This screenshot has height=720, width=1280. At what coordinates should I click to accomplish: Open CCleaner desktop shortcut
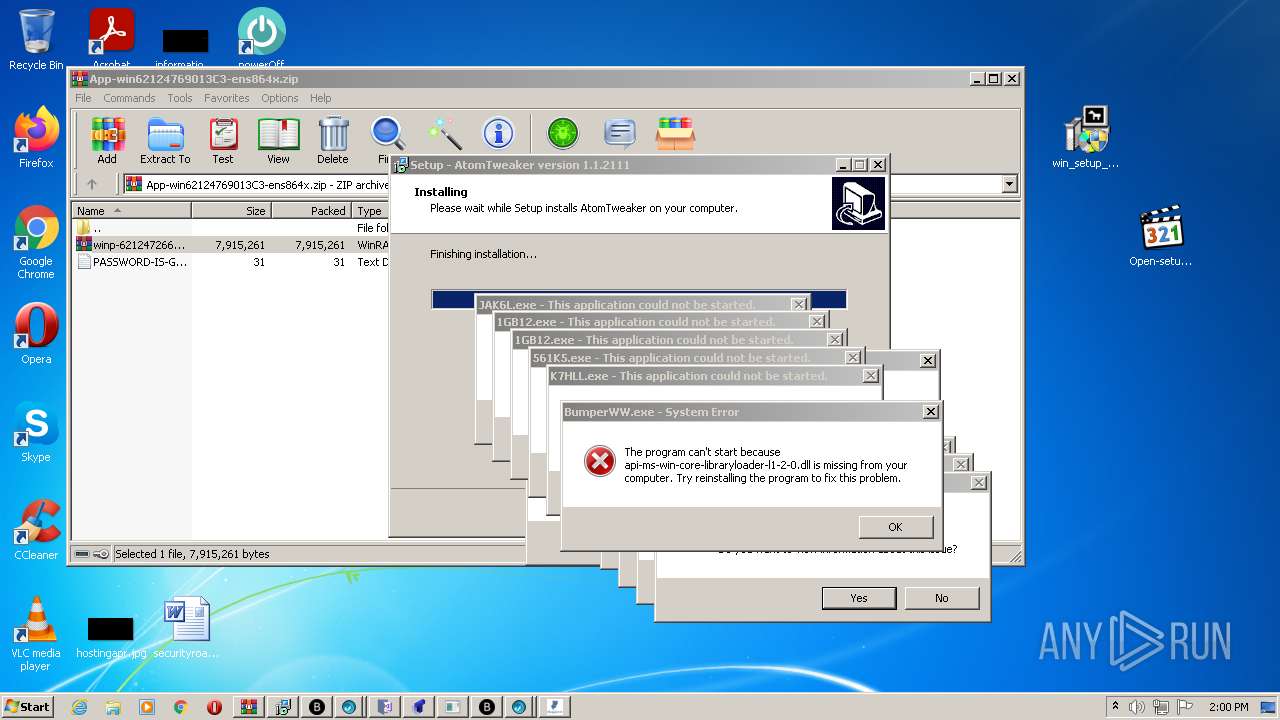click(36, 530)
